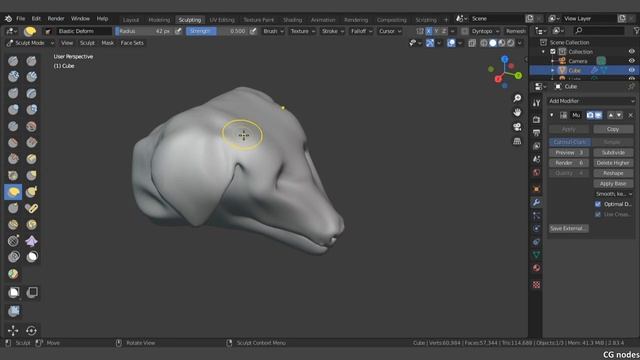Open the Falloff dropdown

coord(361,31)
